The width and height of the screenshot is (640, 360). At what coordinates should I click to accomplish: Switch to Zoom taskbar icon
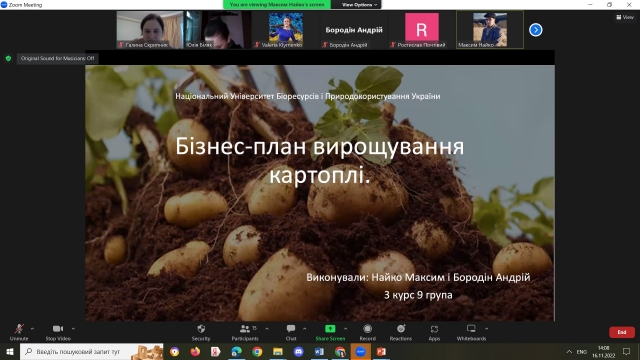pos(361,351)
